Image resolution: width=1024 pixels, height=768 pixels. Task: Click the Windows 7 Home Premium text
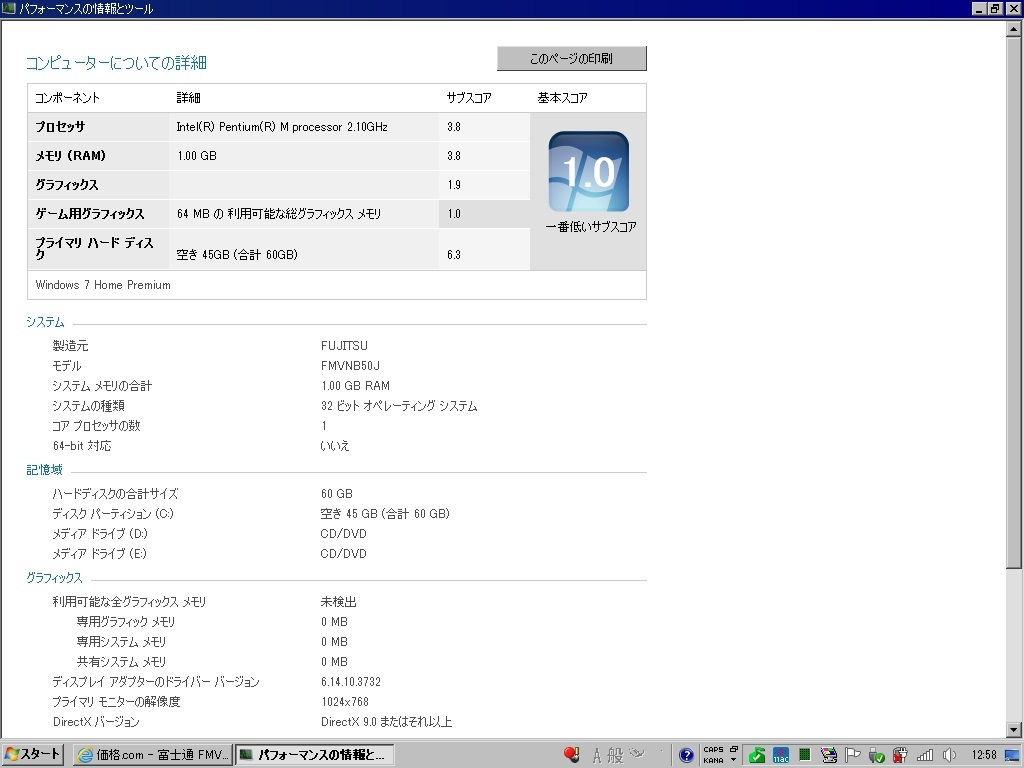[103, 285]
